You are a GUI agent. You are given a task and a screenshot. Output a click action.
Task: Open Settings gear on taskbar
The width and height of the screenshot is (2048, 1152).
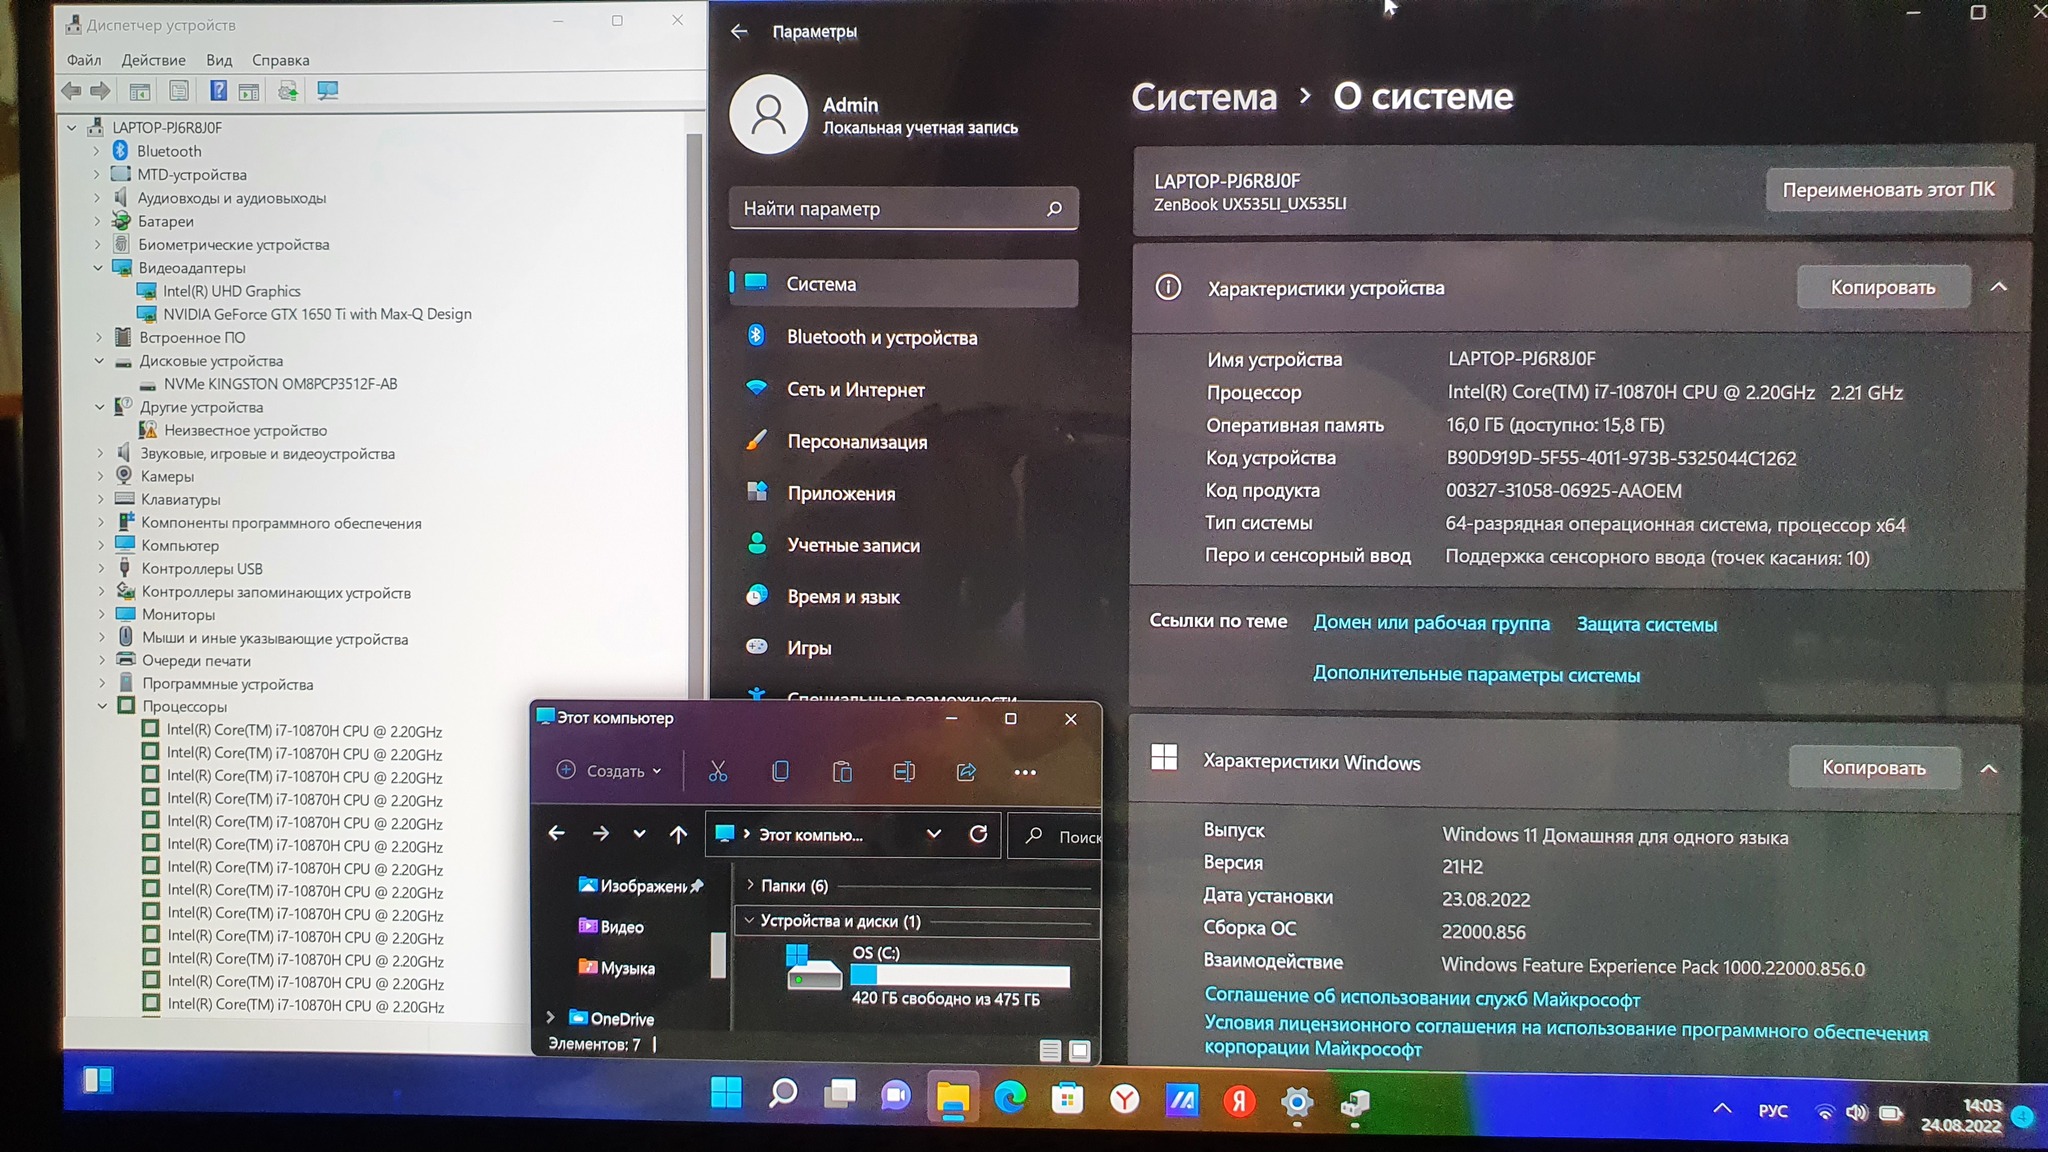1297,1102
